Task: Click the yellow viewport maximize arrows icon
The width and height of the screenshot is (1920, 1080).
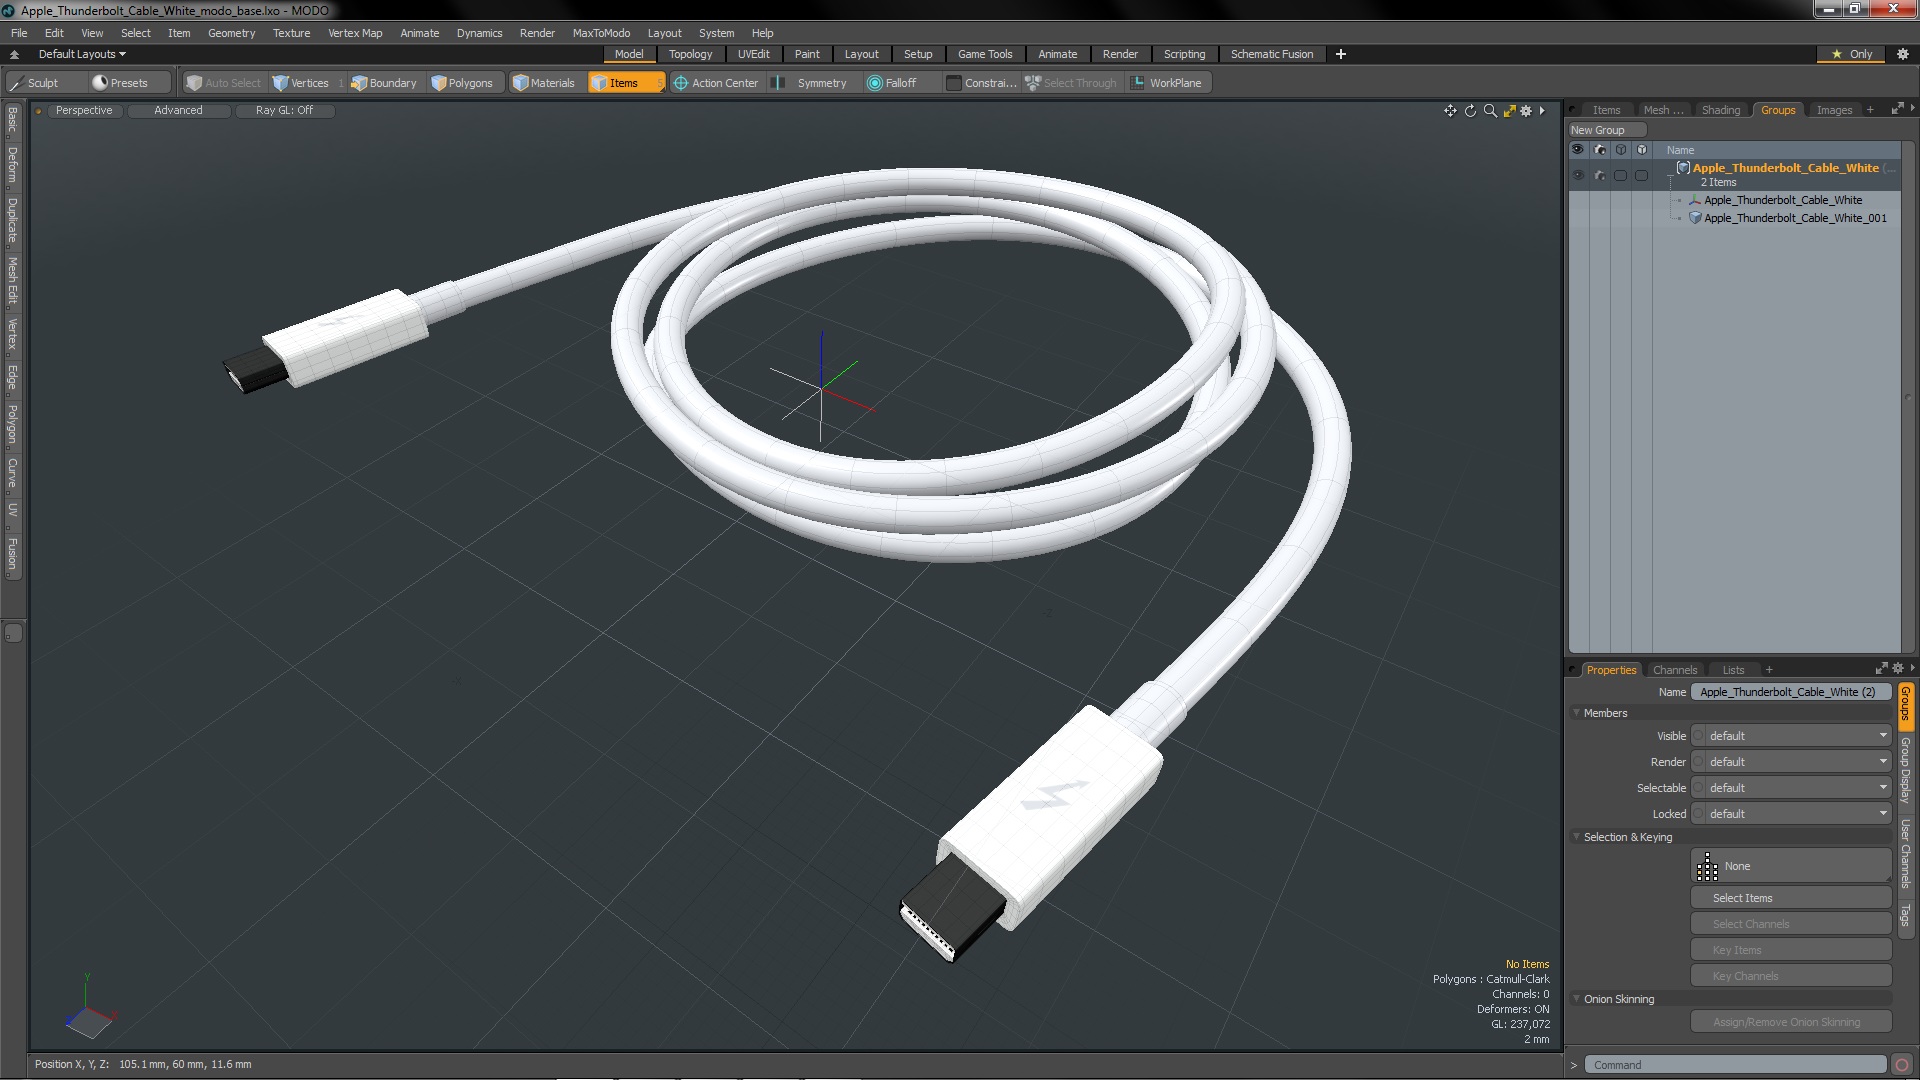Action: tap(1509, 111)
